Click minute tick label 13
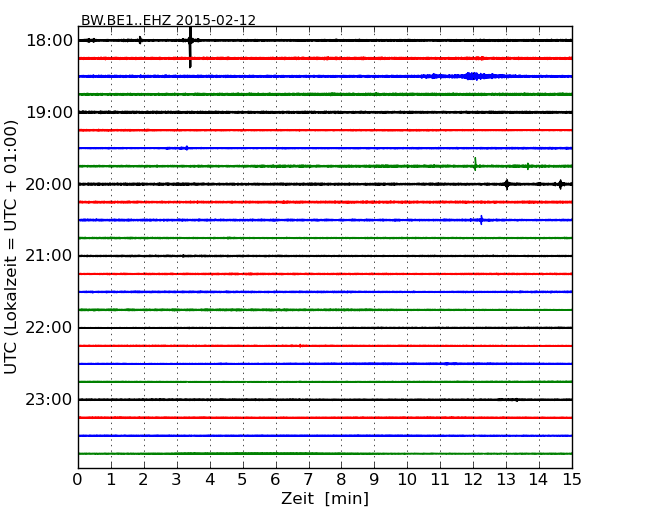Screen dimensions: 650x520 (x=506, y=480)
